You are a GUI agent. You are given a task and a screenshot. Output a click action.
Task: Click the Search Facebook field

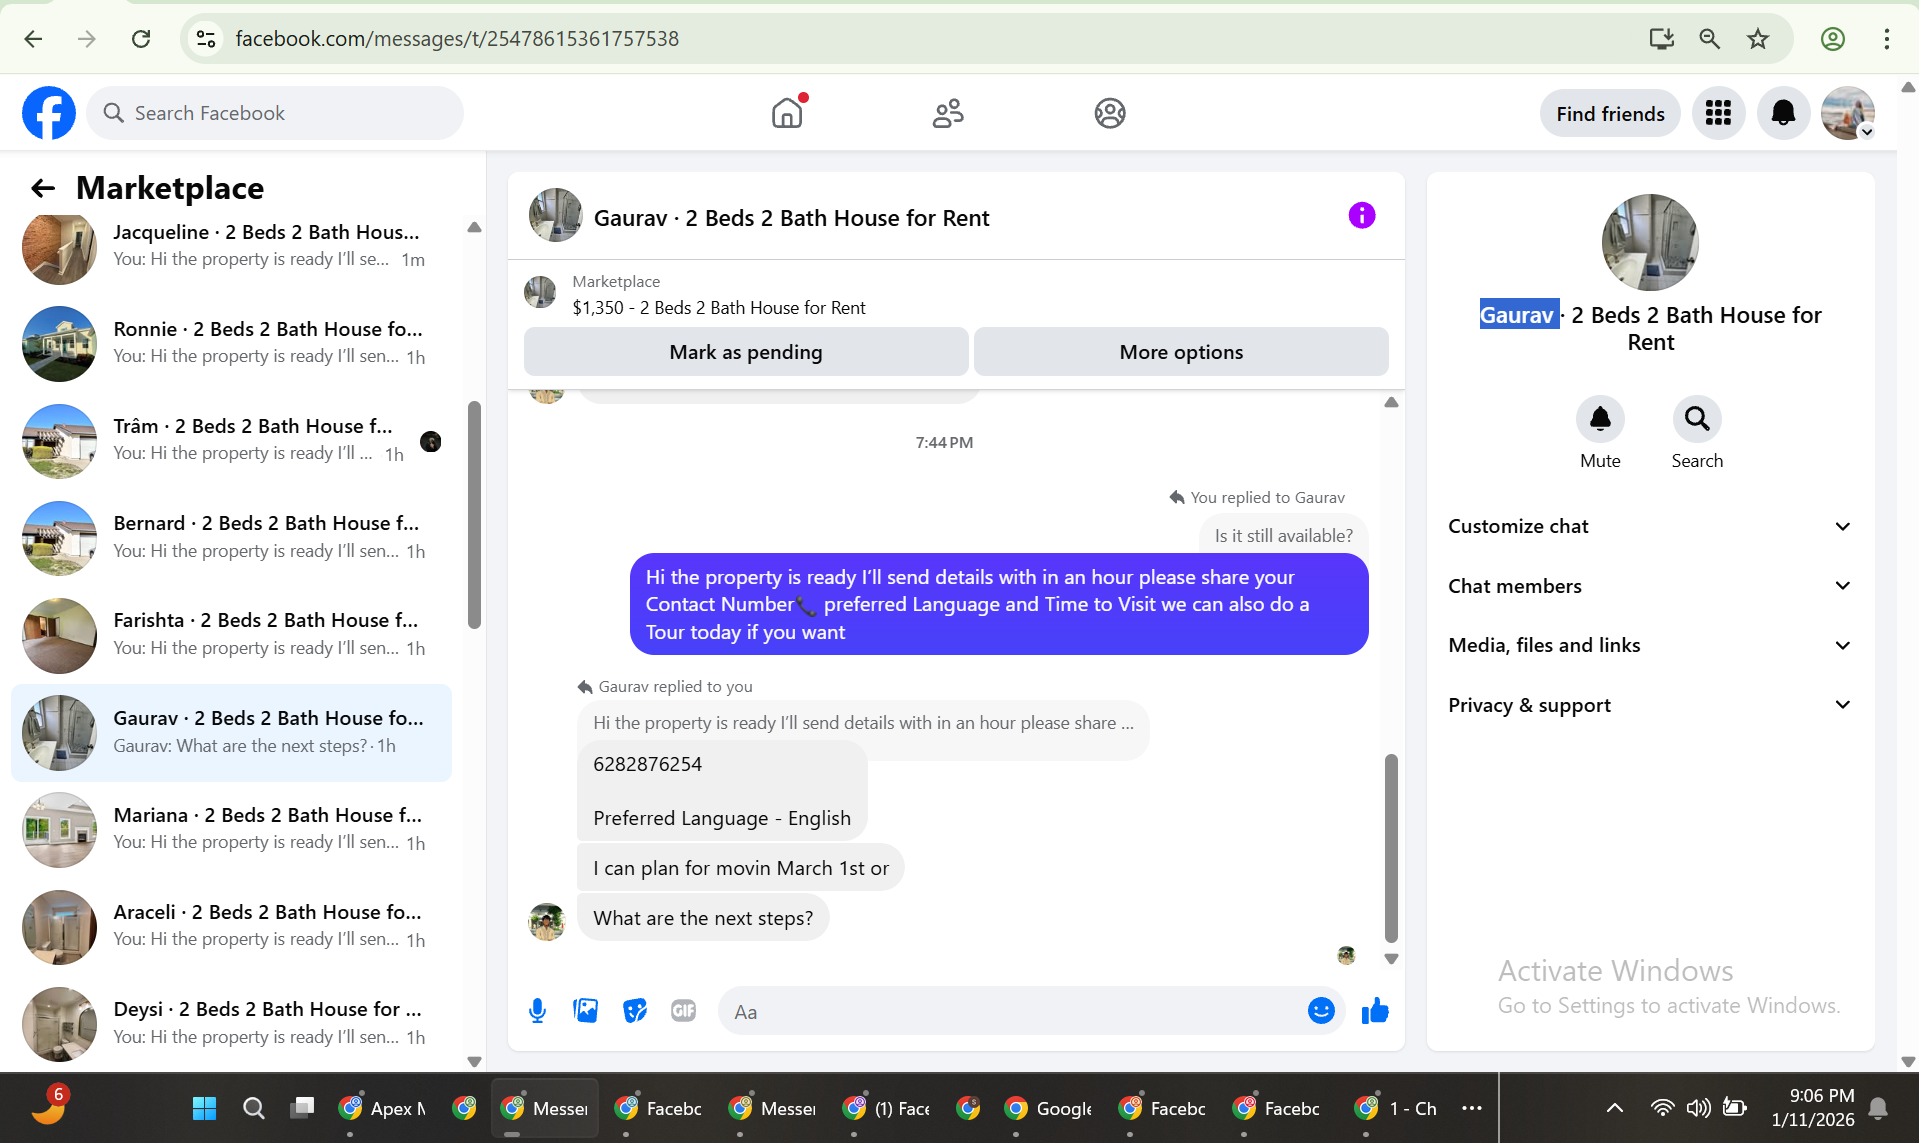point(275,113)
